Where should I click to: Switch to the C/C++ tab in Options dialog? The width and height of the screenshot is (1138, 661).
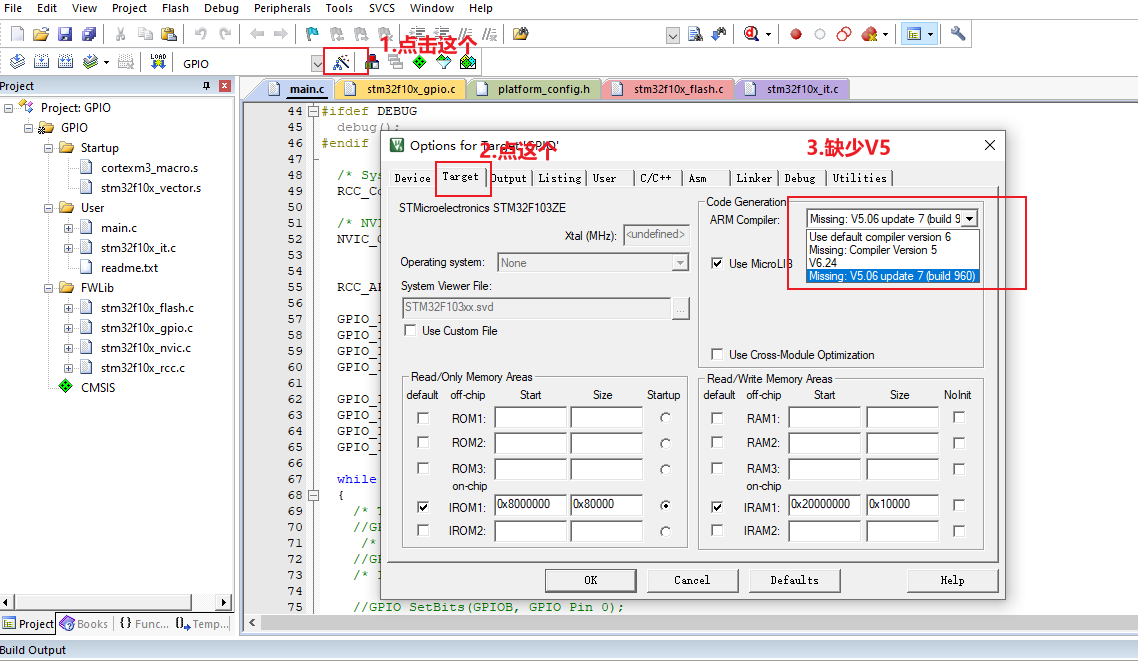point(655,178)
